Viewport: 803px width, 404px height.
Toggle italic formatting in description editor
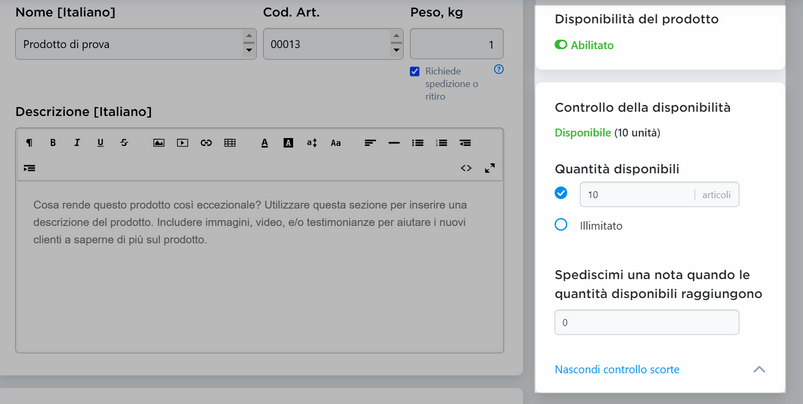(x=77, y=143)
